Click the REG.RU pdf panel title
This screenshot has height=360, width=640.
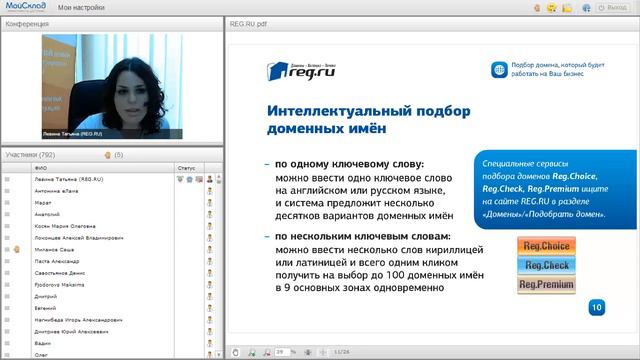(248, 24)
